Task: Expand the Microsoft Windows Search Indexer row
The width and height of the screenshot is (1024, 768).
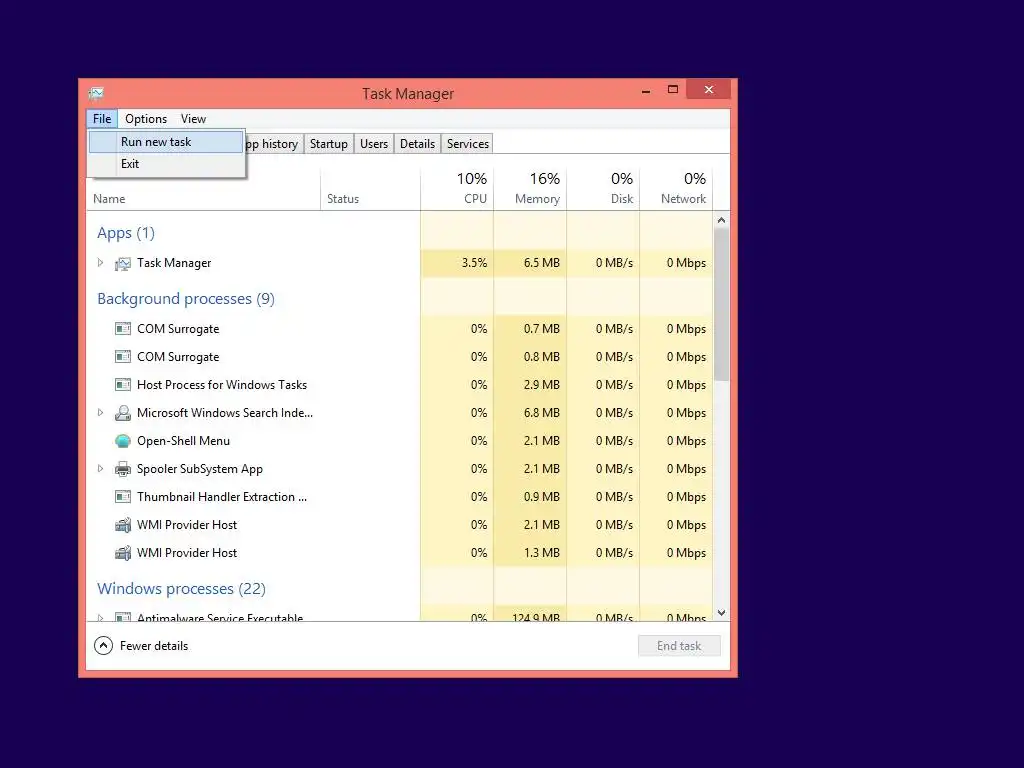Action: (x=101, y=413)
